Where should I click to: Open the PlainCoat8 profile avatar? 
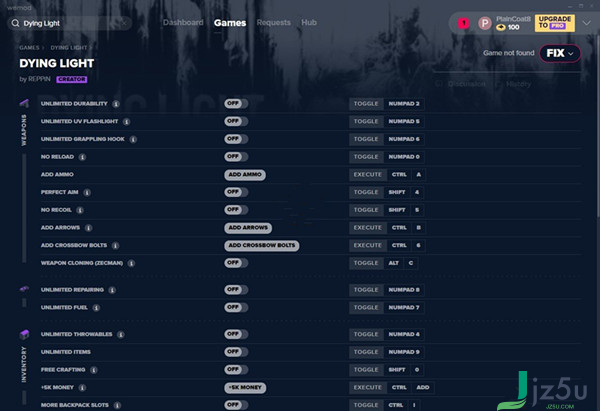coord(485,23)
